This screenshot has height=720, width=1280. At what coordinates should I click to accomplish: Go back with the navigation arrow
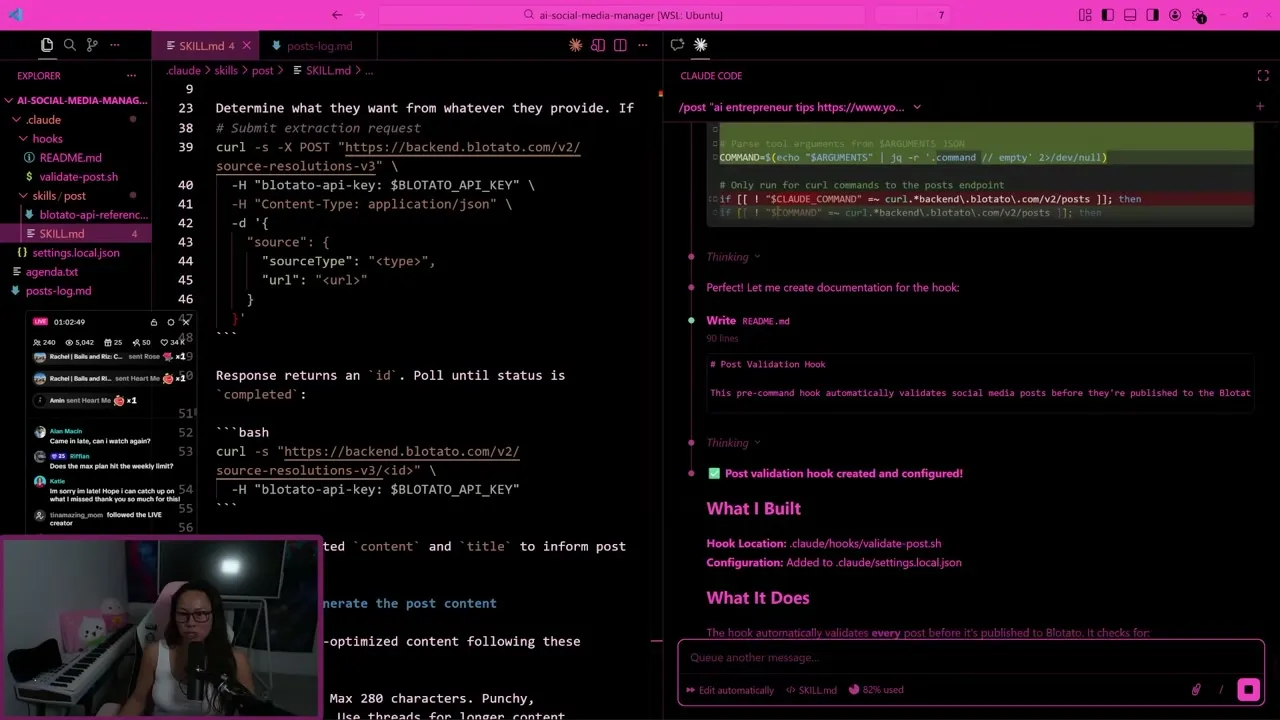(x=337, y=15)
